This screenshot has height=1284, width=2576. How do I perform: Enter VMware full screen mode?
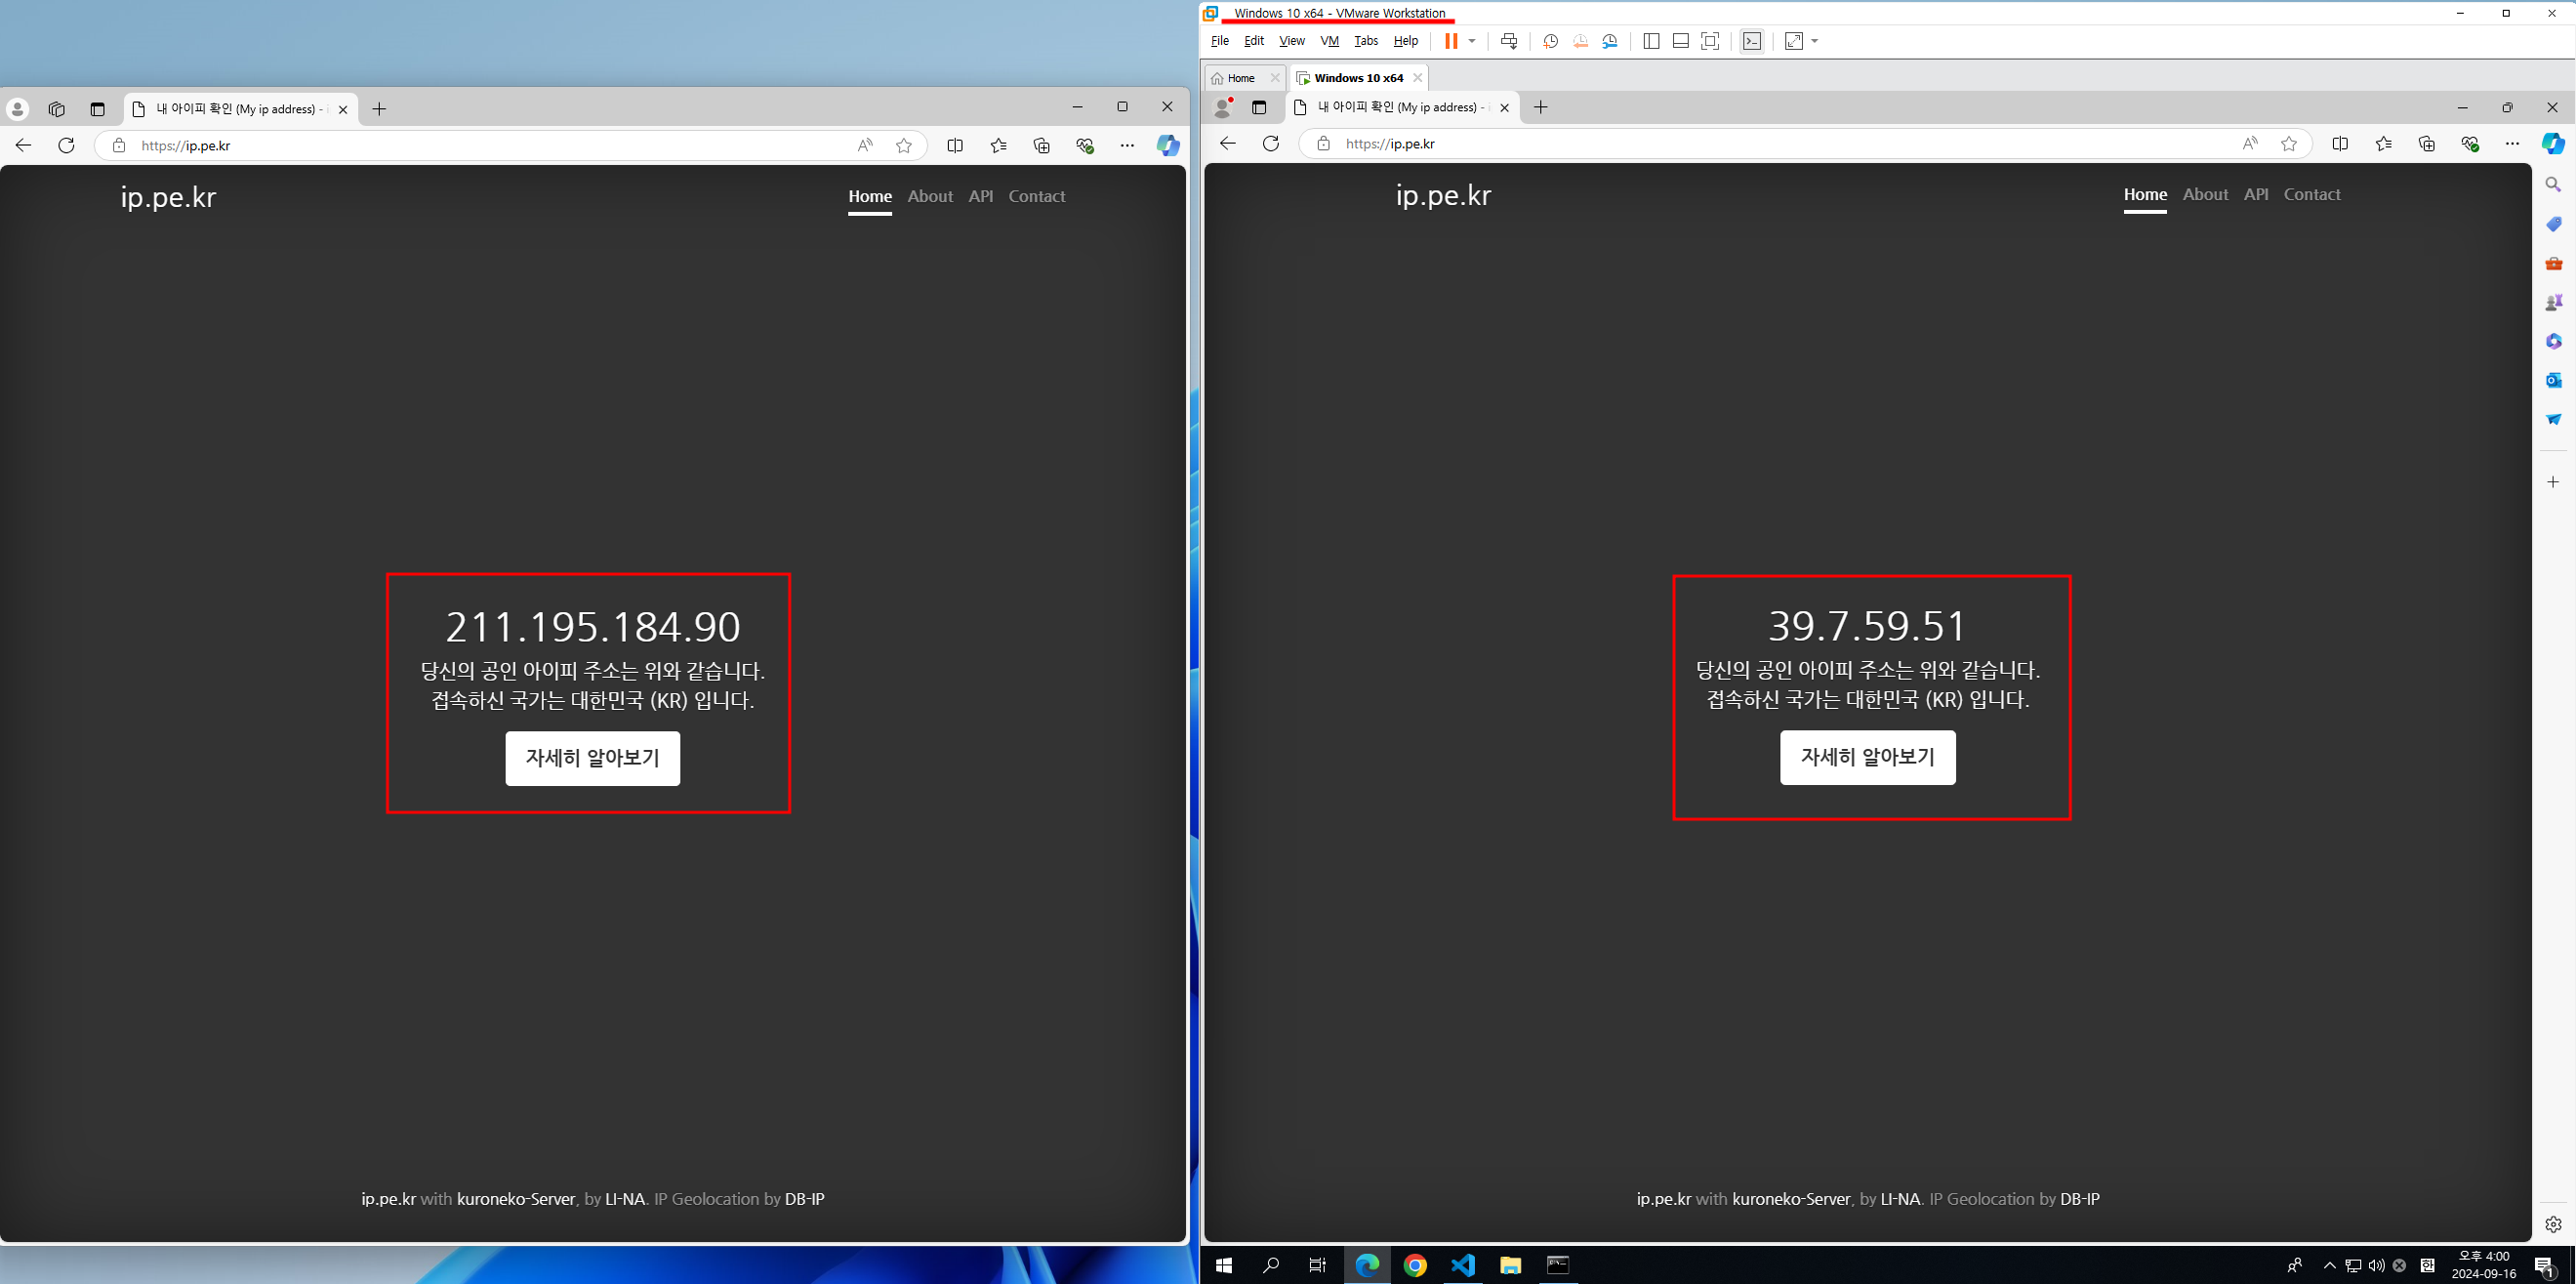pyautogui.click(x=1710, y=41)
